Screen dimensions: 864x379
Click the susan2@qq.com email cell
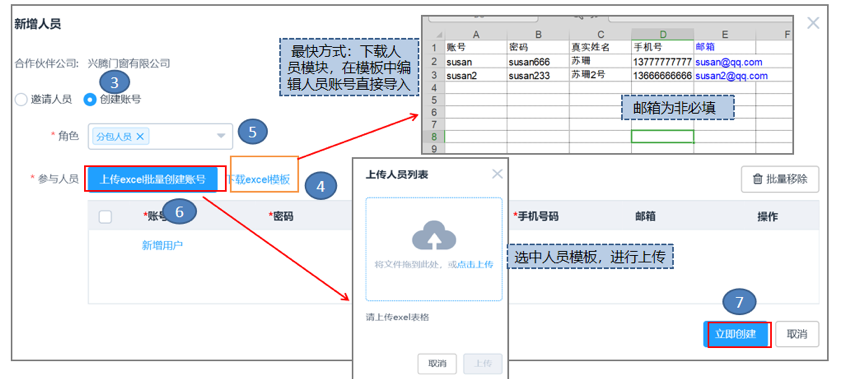tap(725, 75)
